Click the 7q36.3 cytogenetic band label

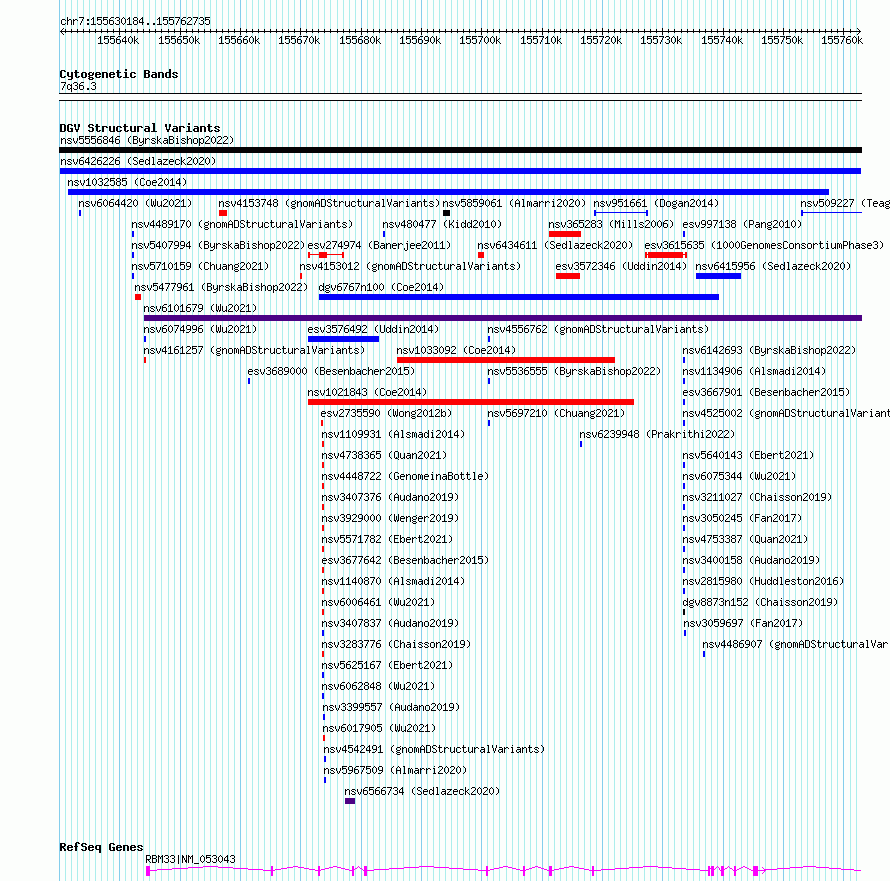tap(78, 86)
